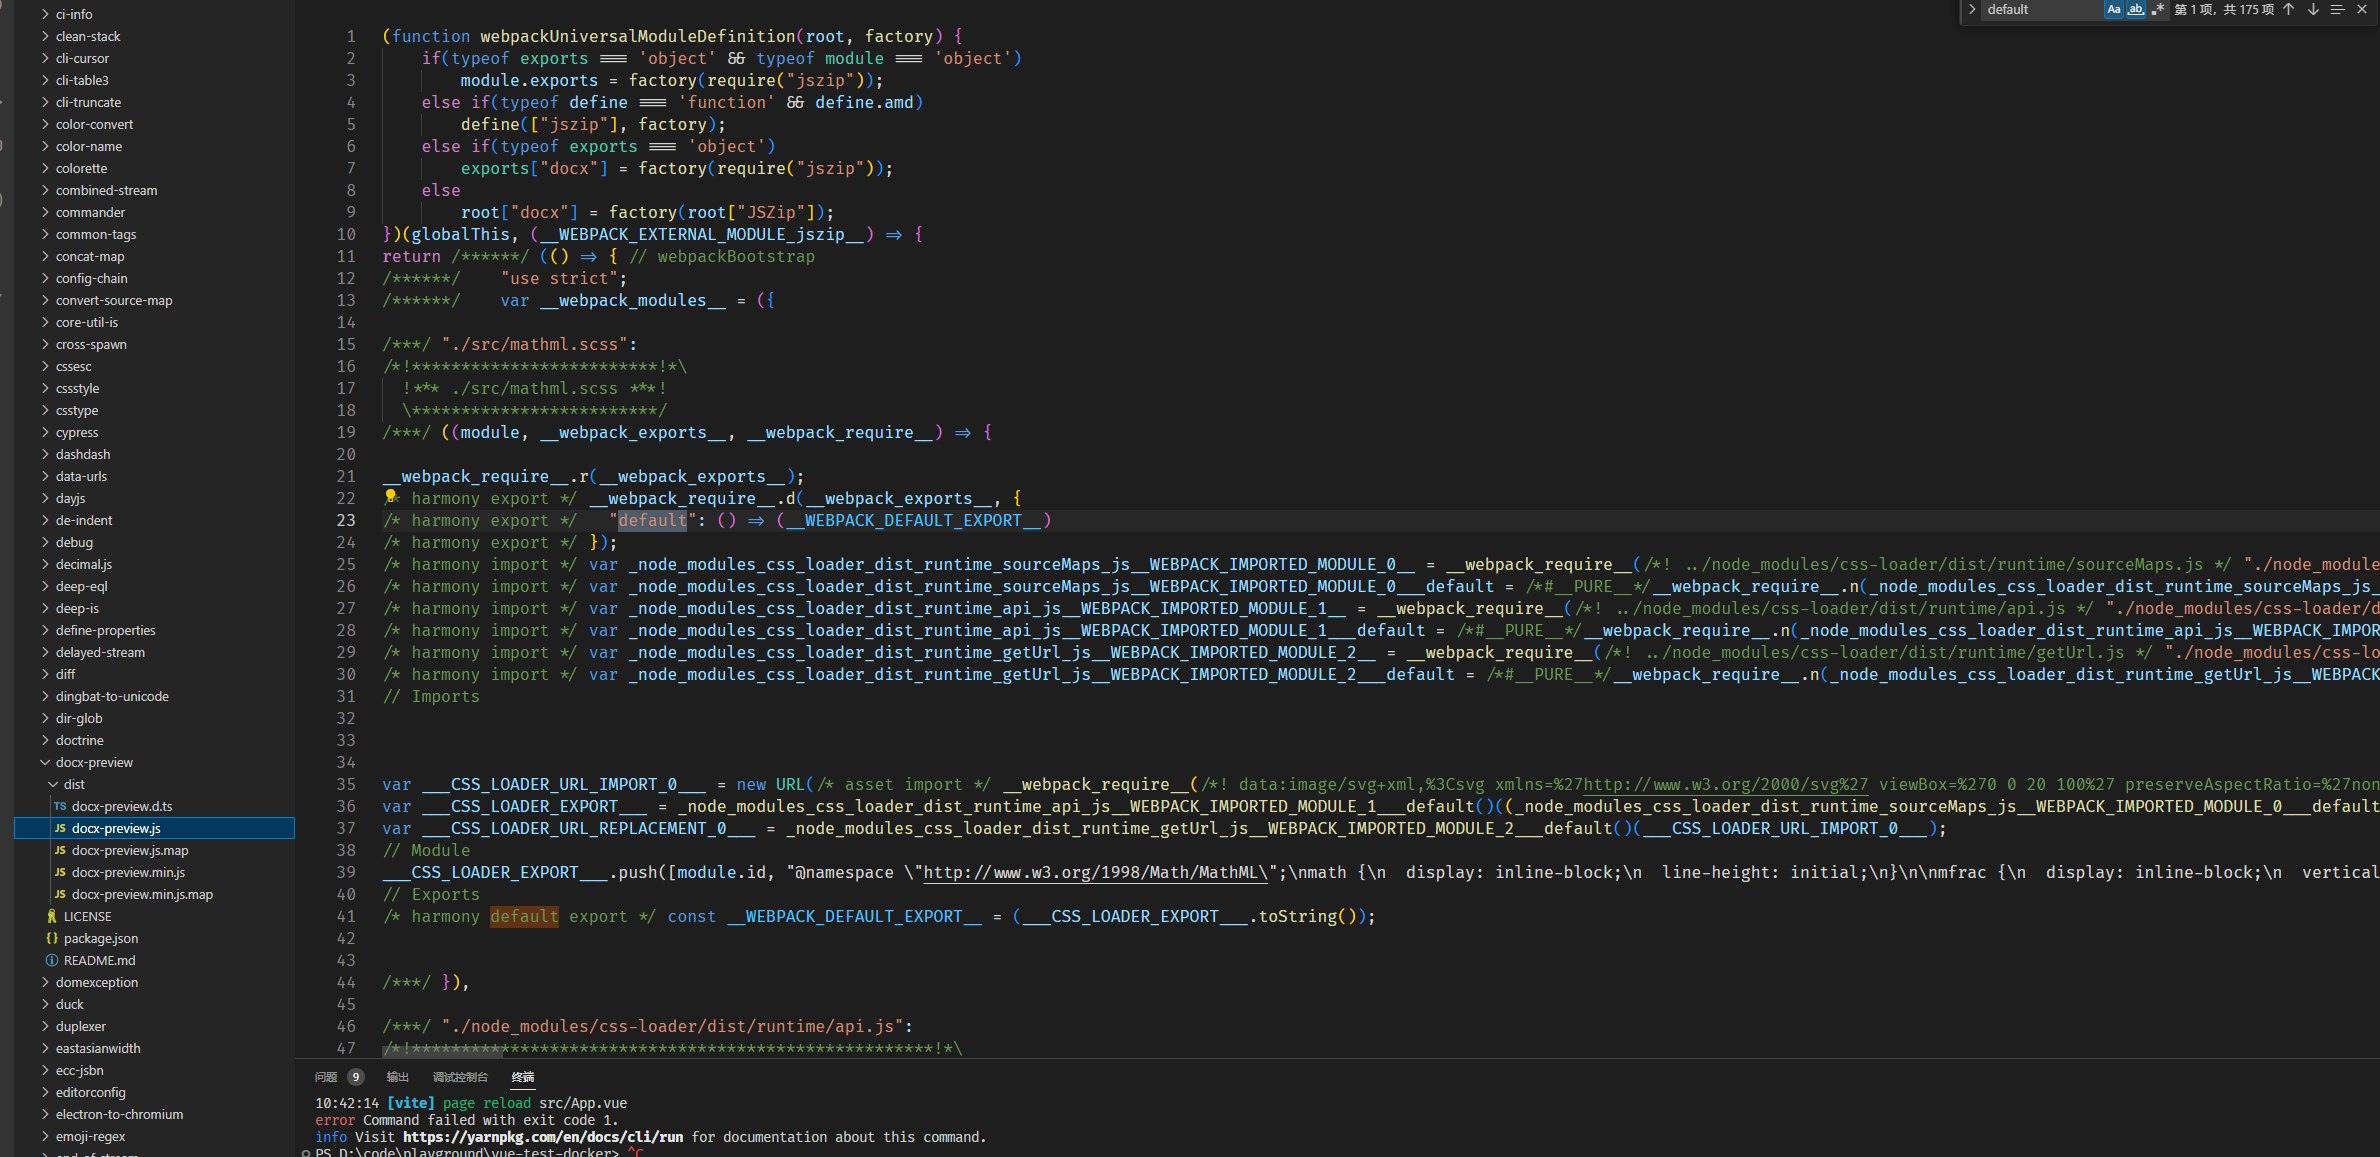Expand the replace field in find widget

tap(1971, 10)
